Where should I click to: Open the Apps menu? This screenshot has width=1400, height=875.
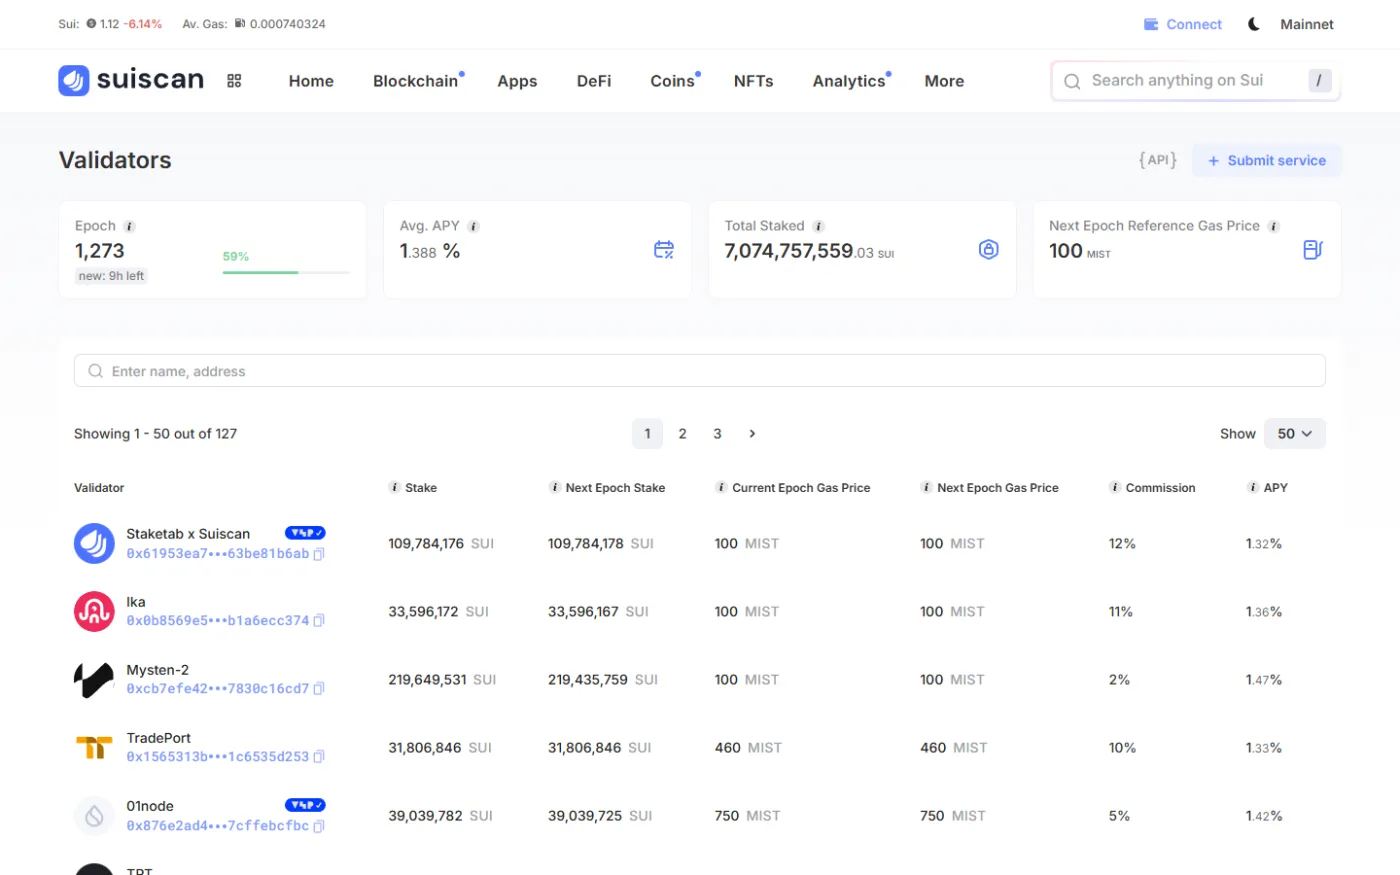click(x=517, y=81)
